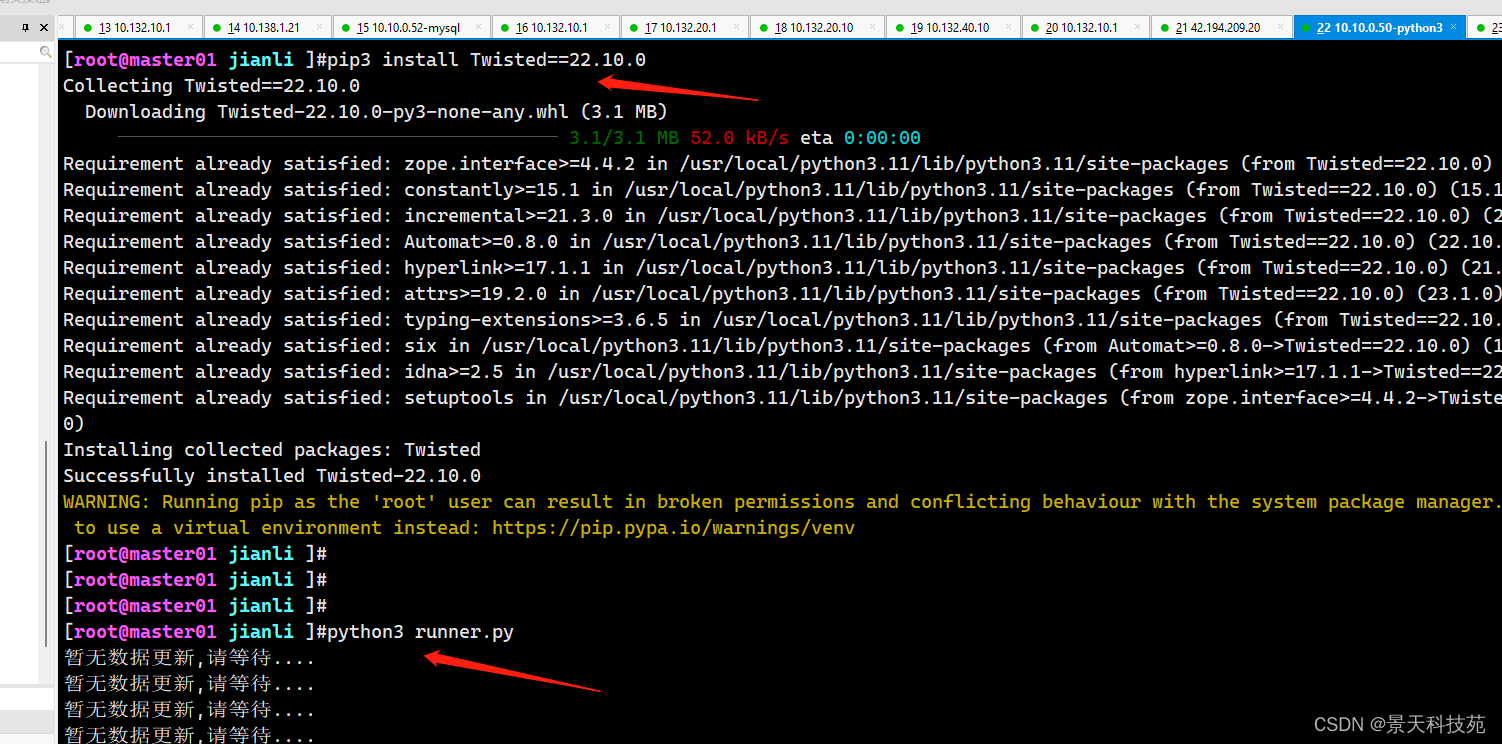The image size is (1502, 744).
Task: Close the 19 10.132.40.10 tab
Action: [1009, 27]
